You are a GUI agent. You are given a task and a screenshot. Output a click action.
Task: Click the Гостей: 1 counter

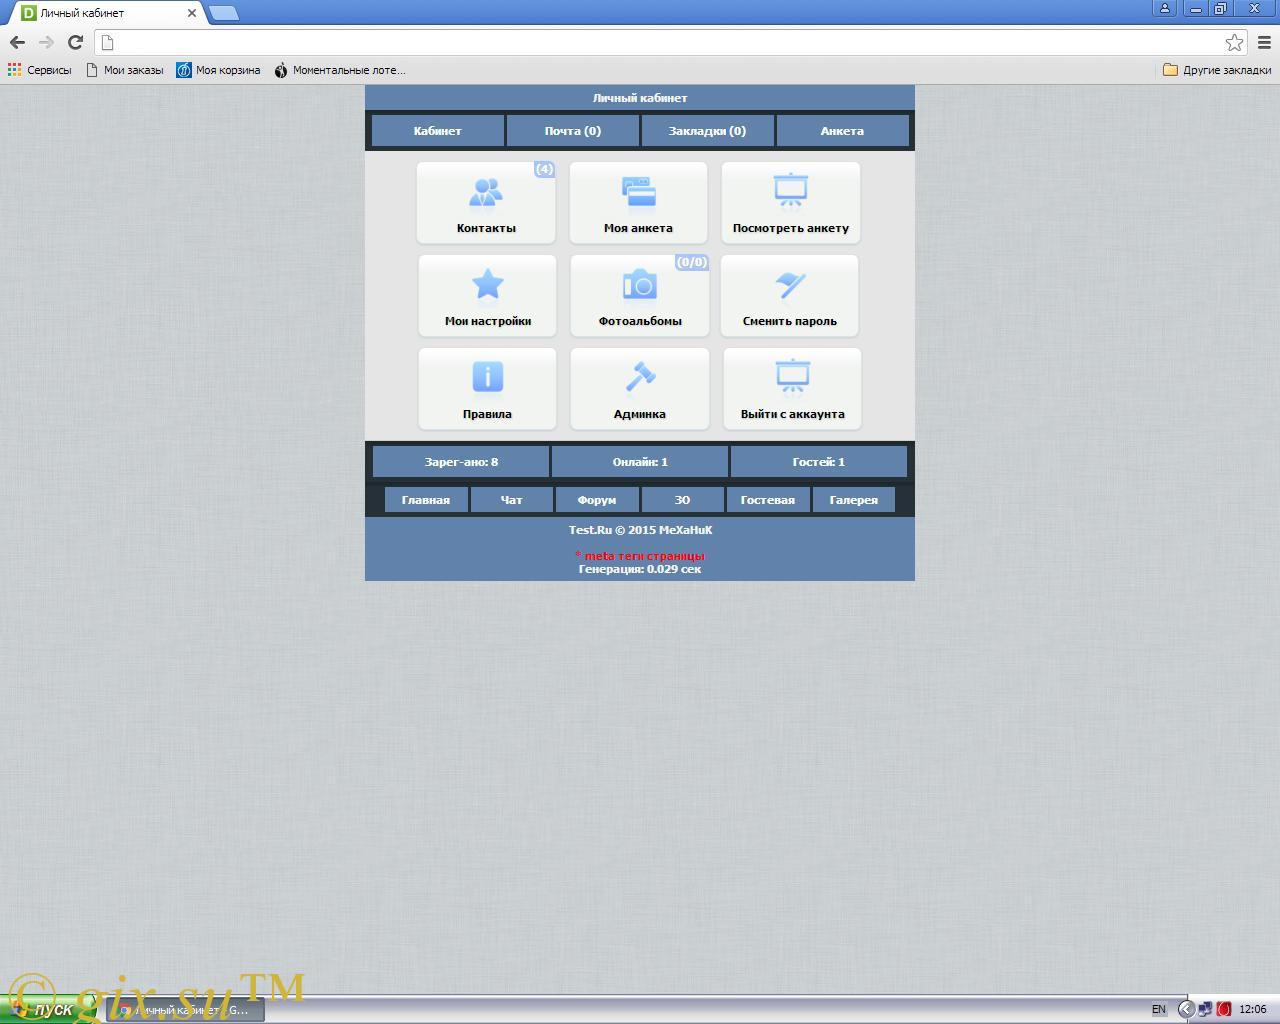point(819,462)
